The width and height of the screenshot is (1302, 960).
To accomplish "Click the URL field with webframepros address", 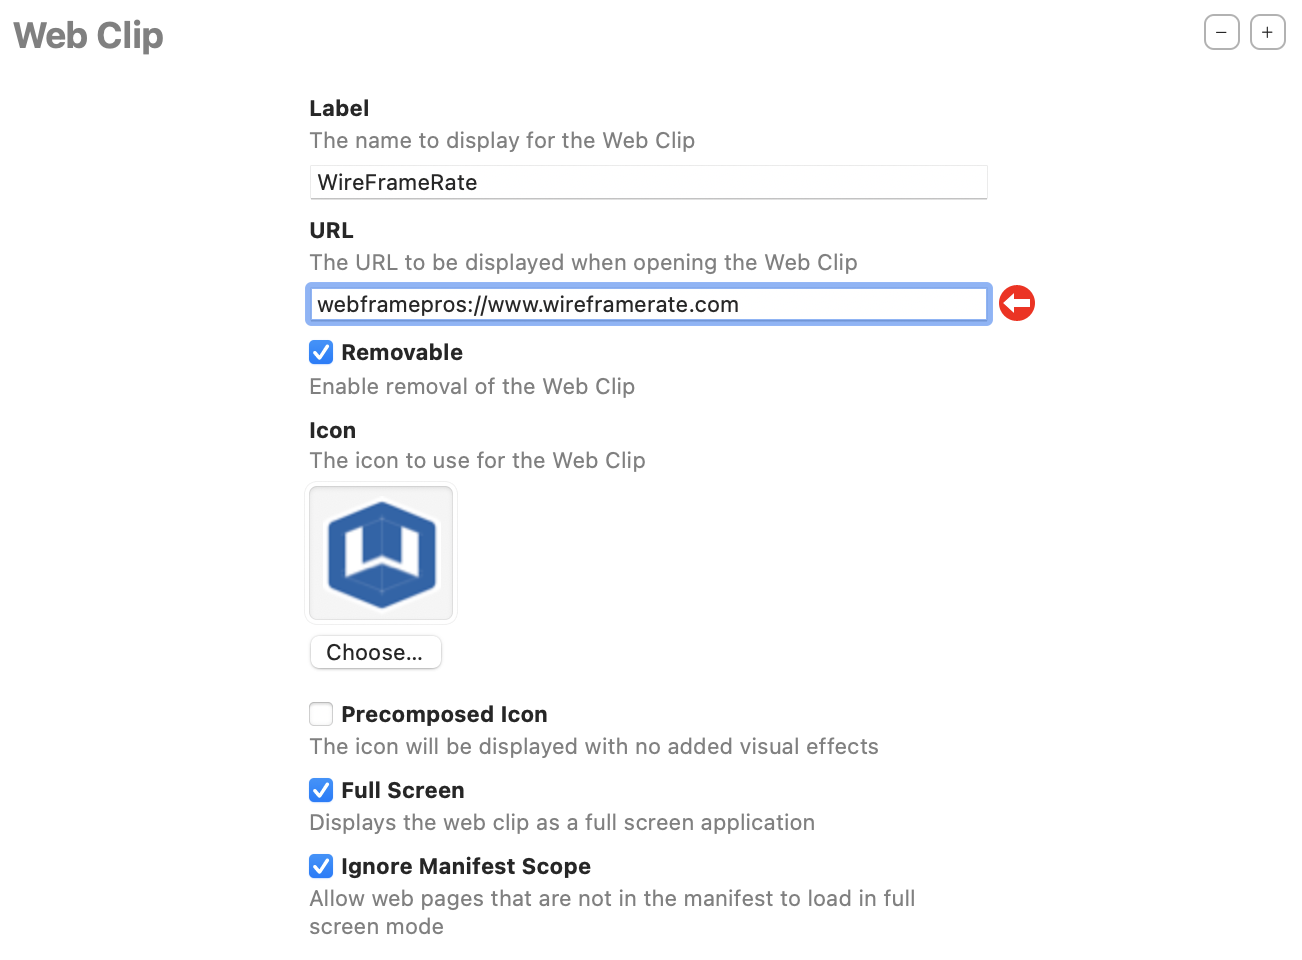I will [x=648, y=304].
